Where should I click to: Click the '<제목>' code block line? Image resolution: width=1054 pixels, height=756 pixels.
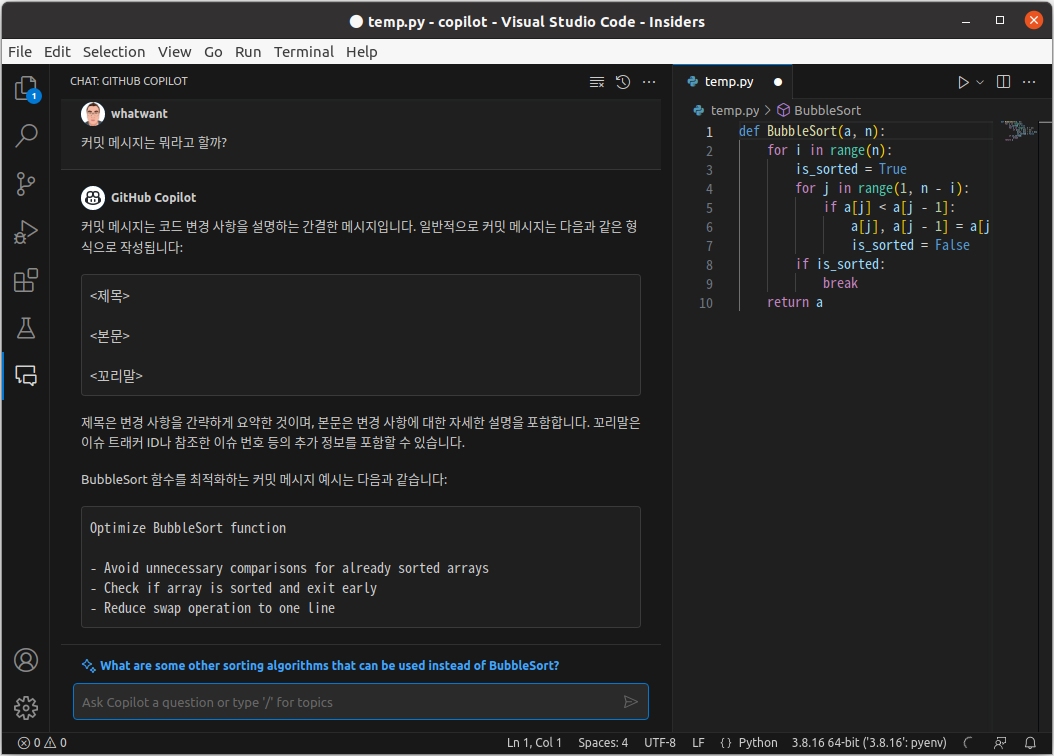(x=110, y=296)
